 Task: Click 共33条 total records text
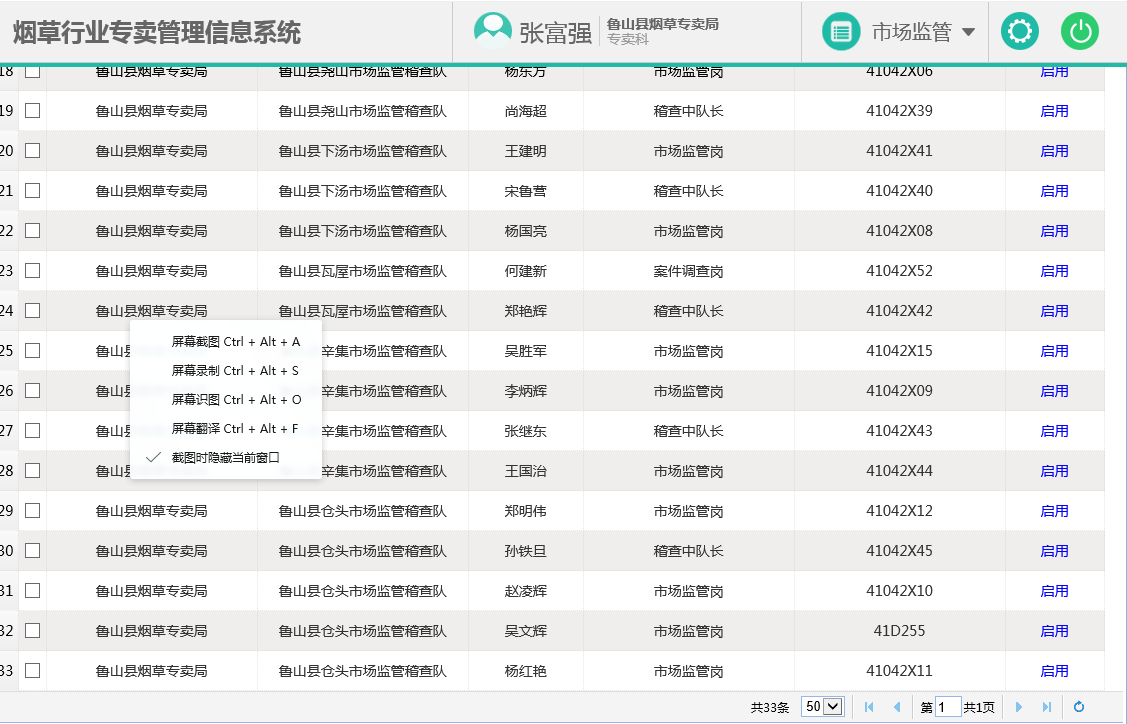tap(770, 707)
